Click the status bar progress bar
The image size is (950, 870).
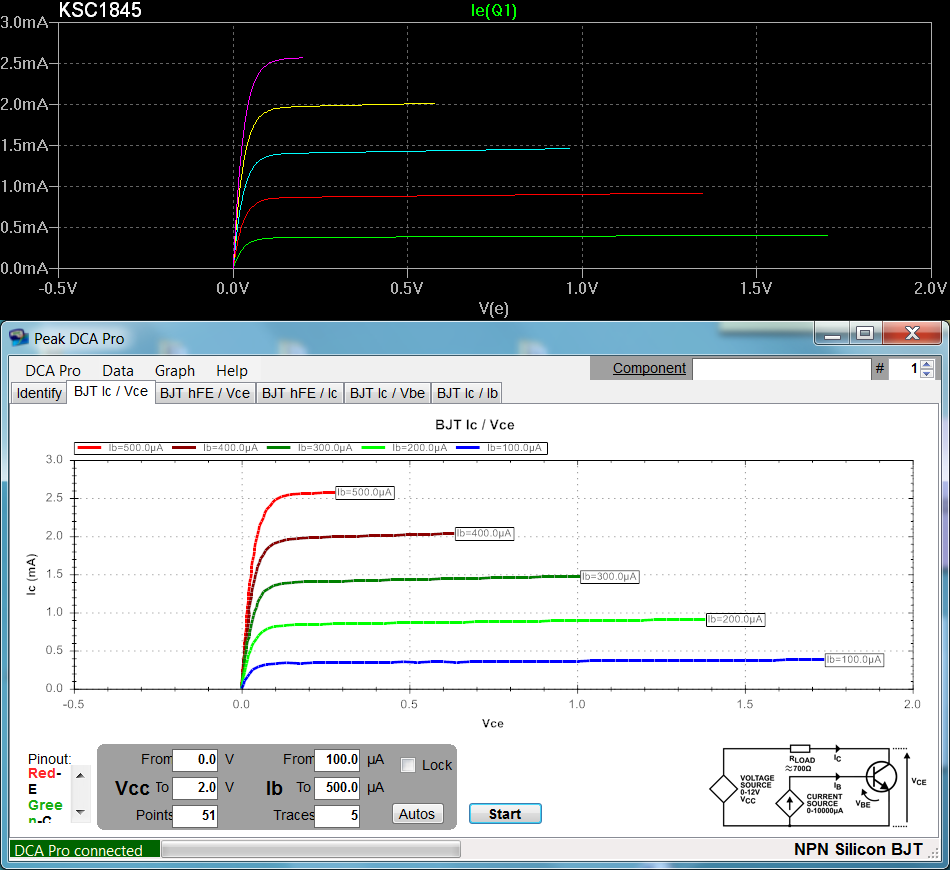(x=311, y=849)
